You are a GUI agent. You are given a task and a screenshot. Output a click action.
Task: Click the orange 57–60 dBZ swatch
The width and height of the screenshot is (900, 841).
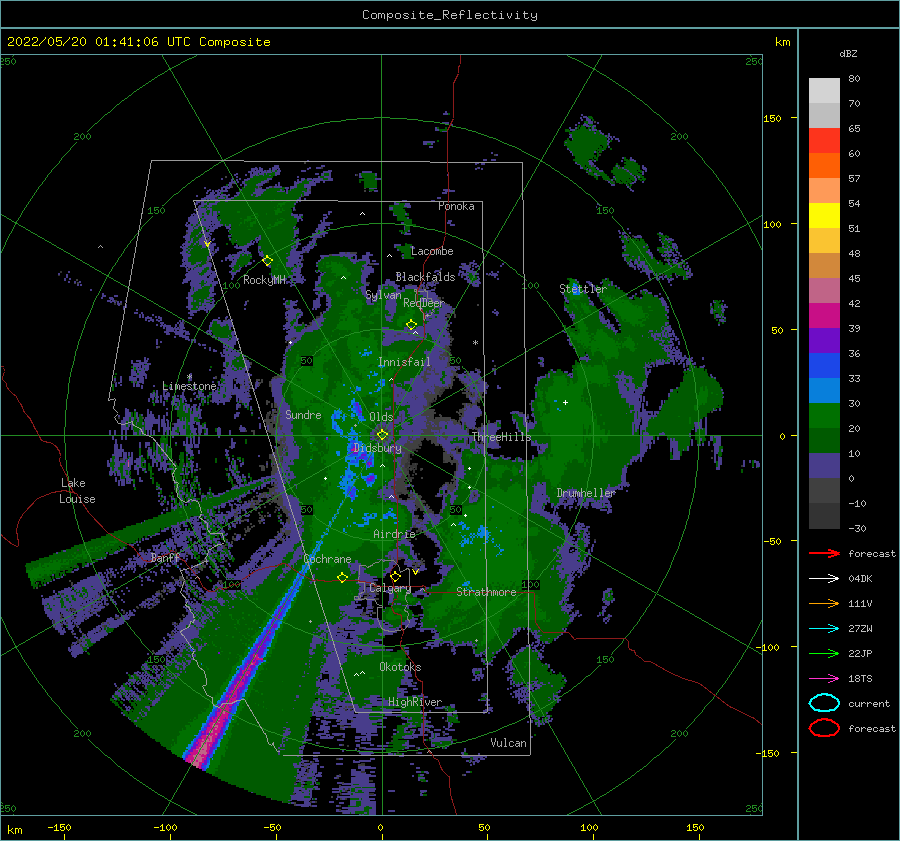pyautogui.click(x=824, y=166)
